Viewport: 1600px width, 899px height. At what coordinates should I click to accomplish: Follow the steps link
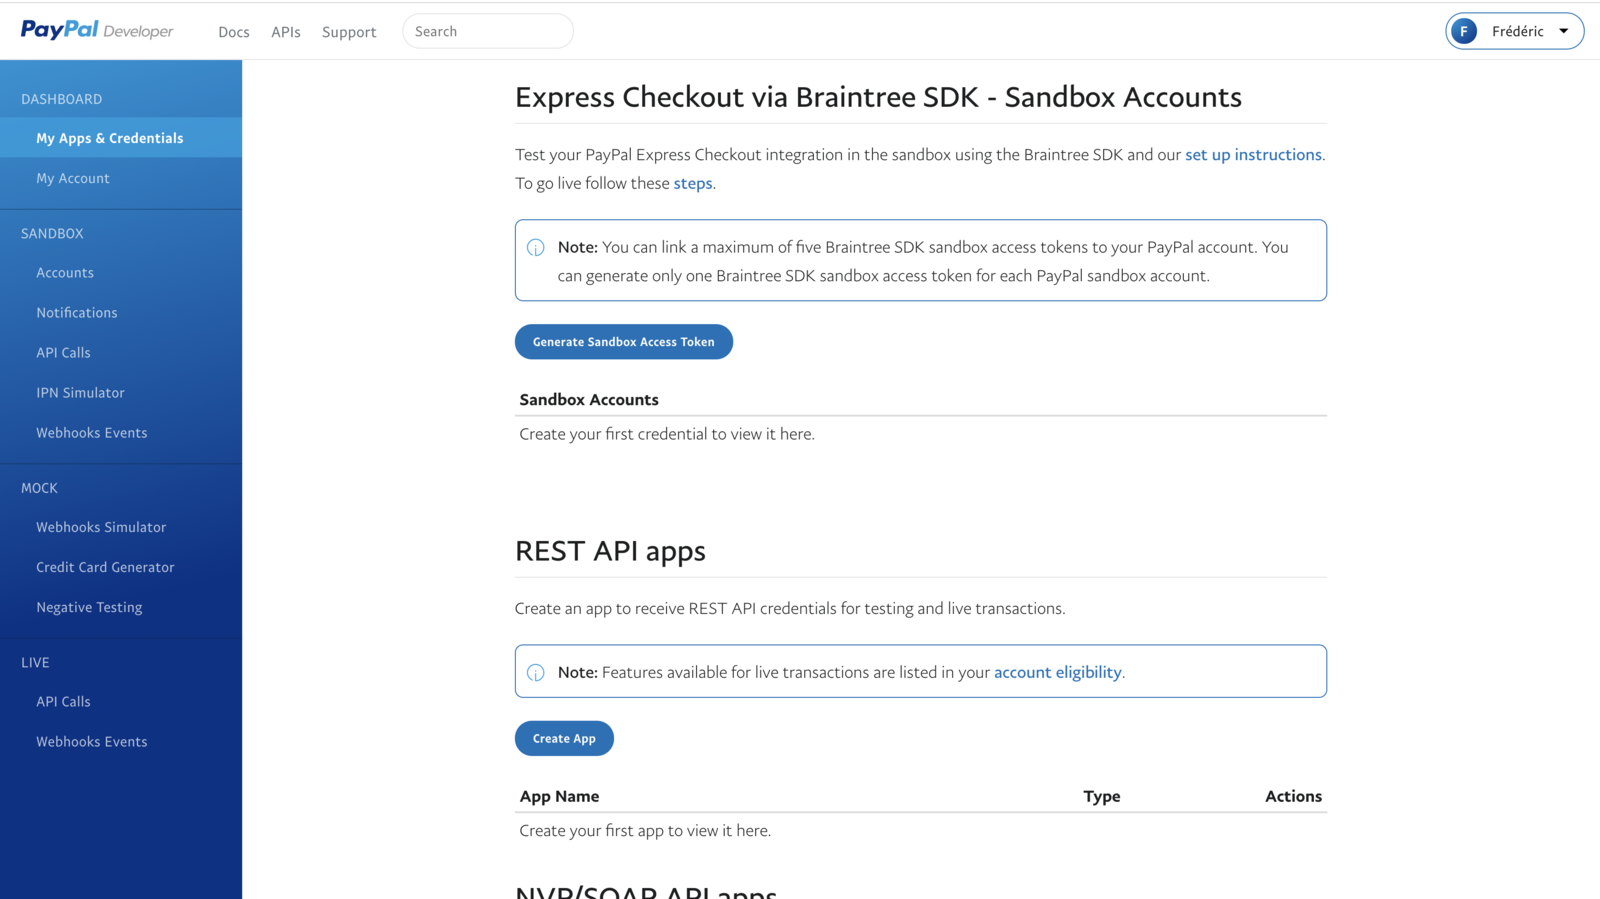click(x=693, y=183)
